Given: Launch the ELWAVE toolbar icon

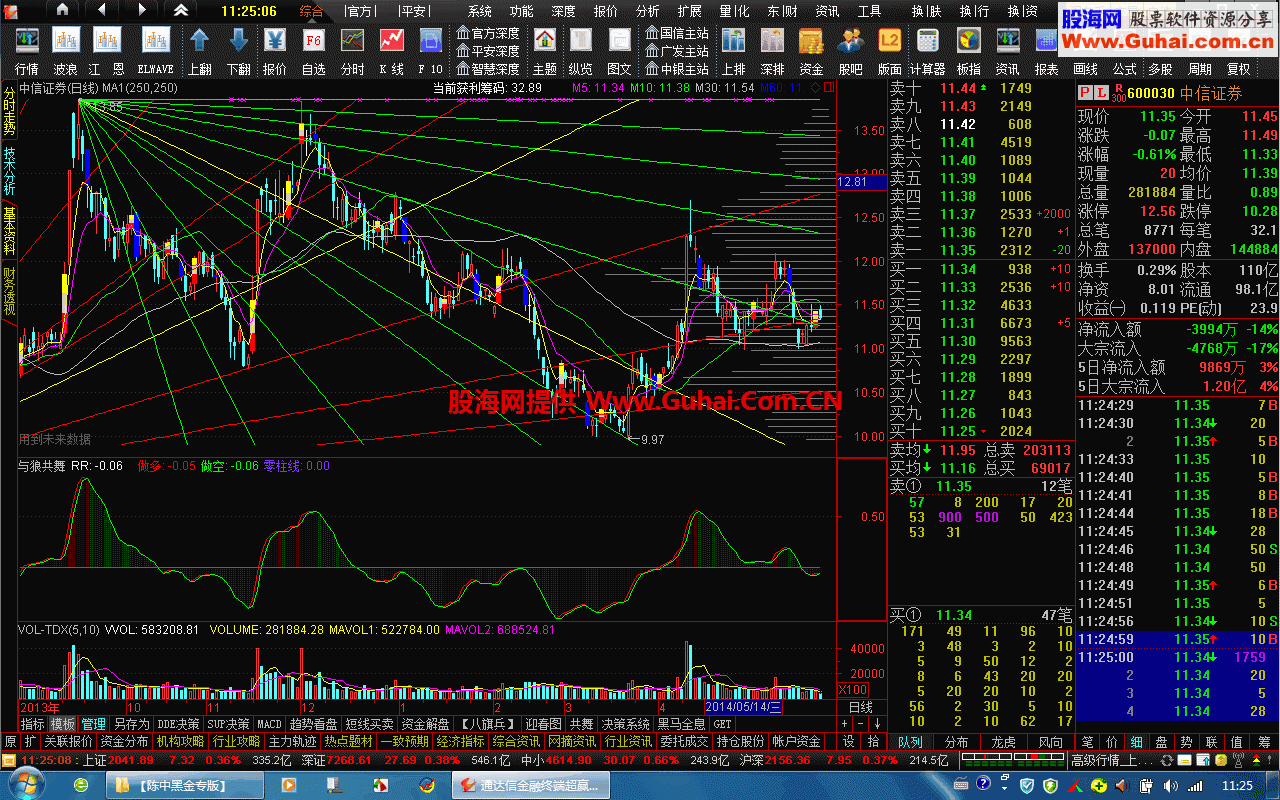Looking at the screenshot, I should coord(155,40).
